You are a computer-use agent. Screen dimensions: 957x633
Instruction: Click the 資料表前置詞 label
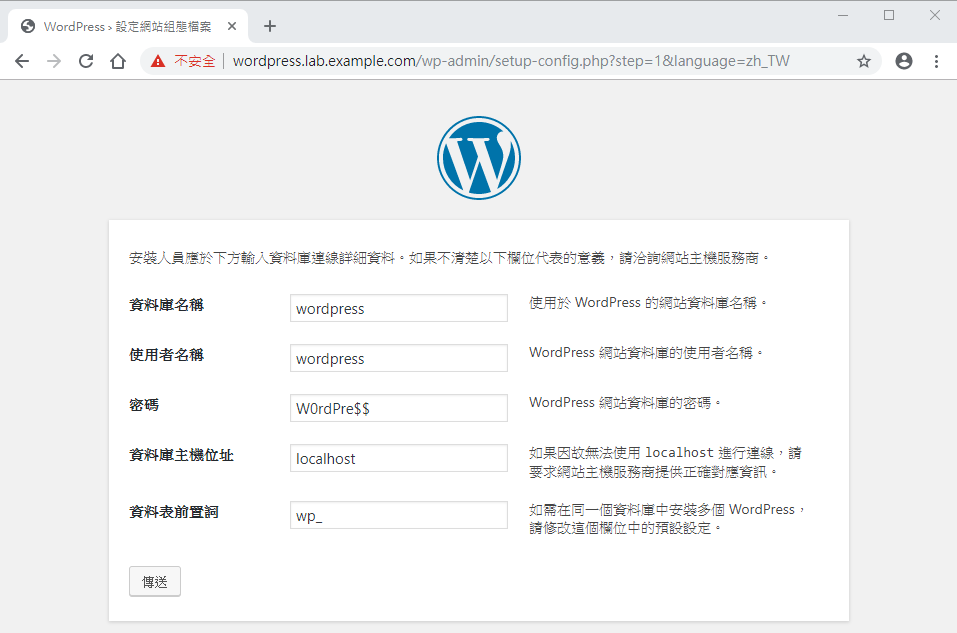[x=174, y=512]
